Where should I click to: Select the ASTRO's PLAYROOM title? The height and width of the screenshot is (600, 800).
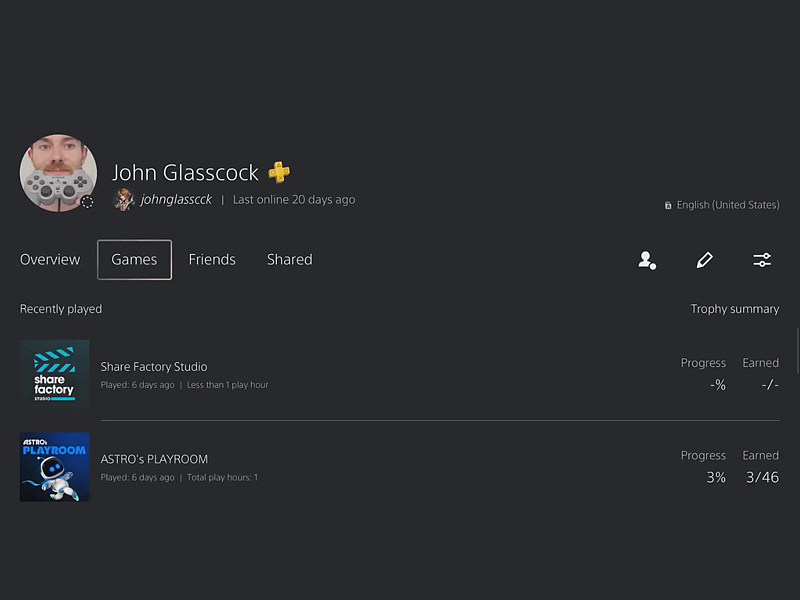(154, 459)
